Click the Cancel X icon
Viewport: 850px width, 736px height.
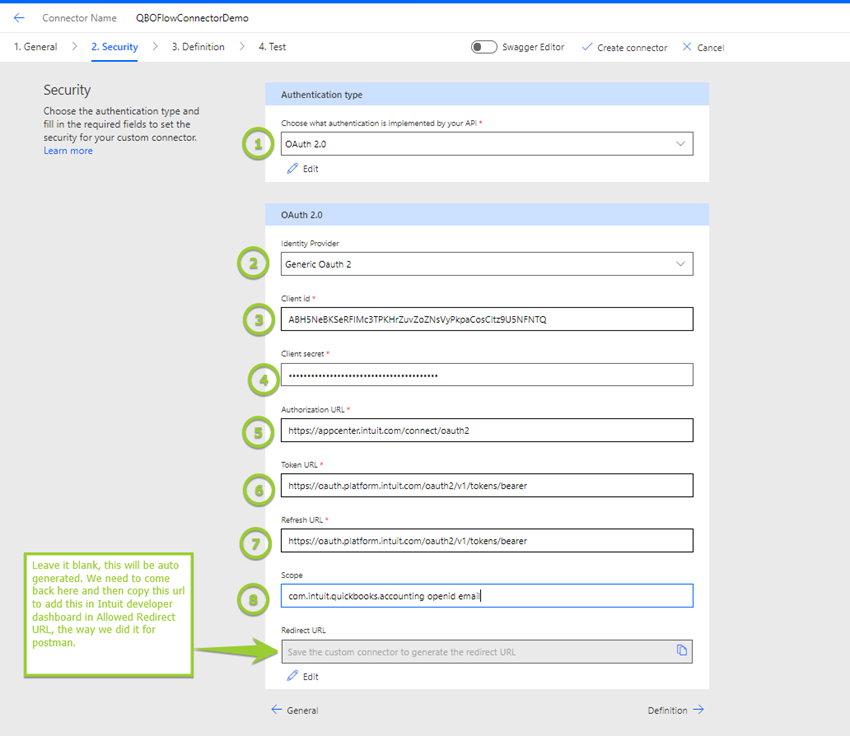pyautogui.click(x=687, y=47)
